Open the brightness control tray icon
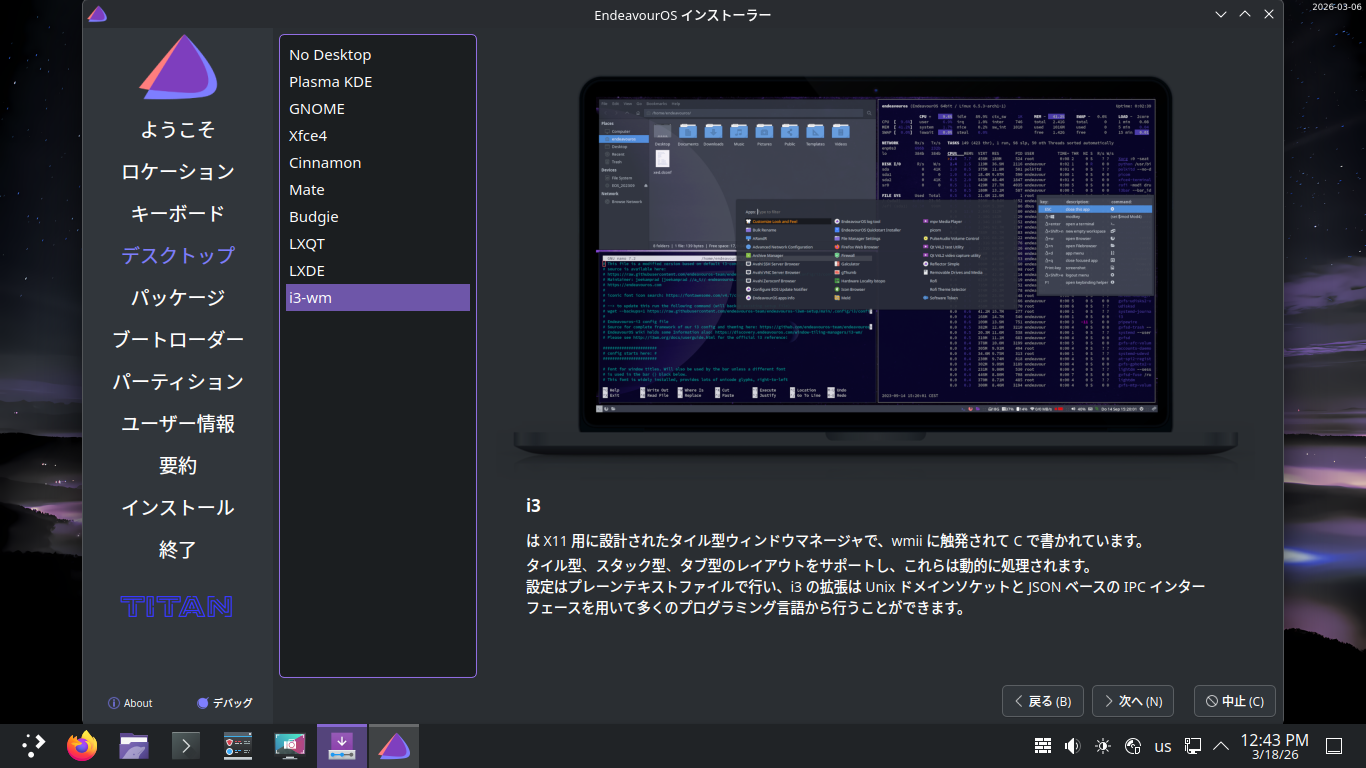This screenshot has height=768, width=1366. 1103,746
